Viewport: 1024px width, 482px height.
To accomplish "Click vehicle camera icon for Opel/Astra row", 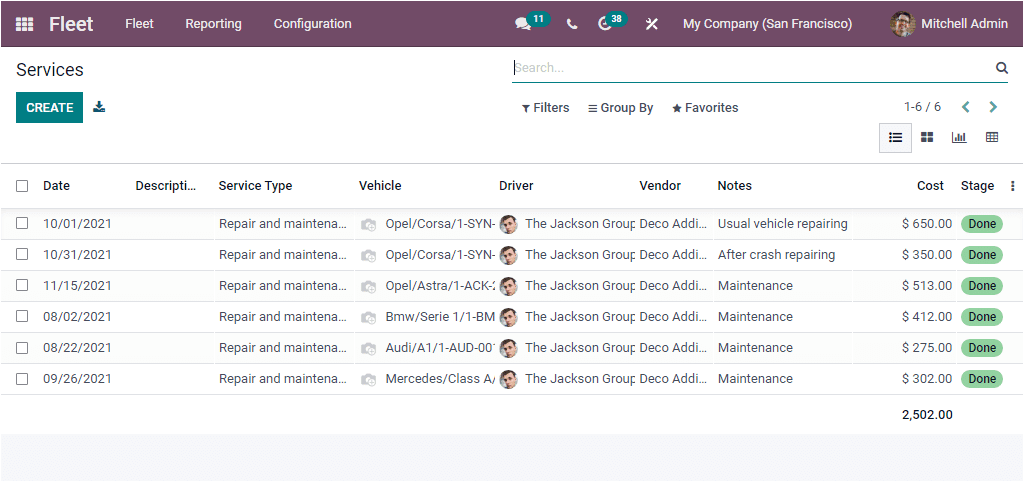I will 369,286.
